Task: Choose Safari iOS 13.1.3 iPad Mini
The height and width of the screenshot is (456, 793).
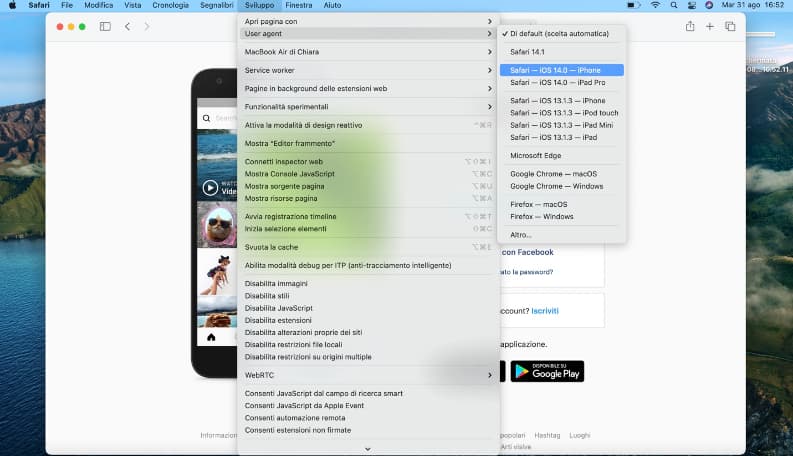Action: 561,125
